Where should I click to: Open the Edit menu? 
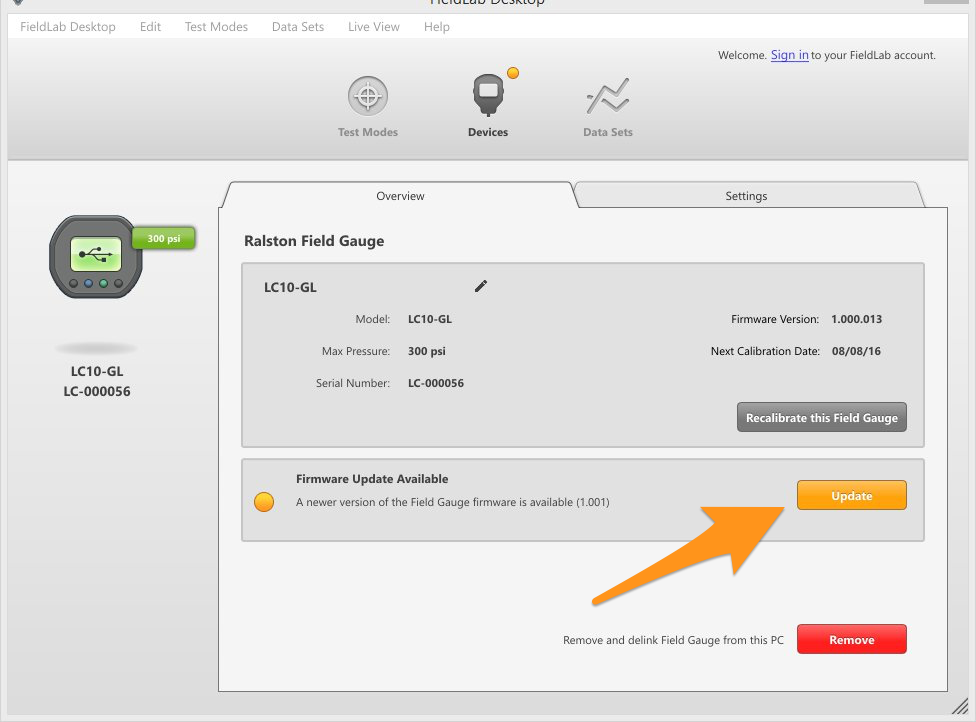[x=150, y=27]
